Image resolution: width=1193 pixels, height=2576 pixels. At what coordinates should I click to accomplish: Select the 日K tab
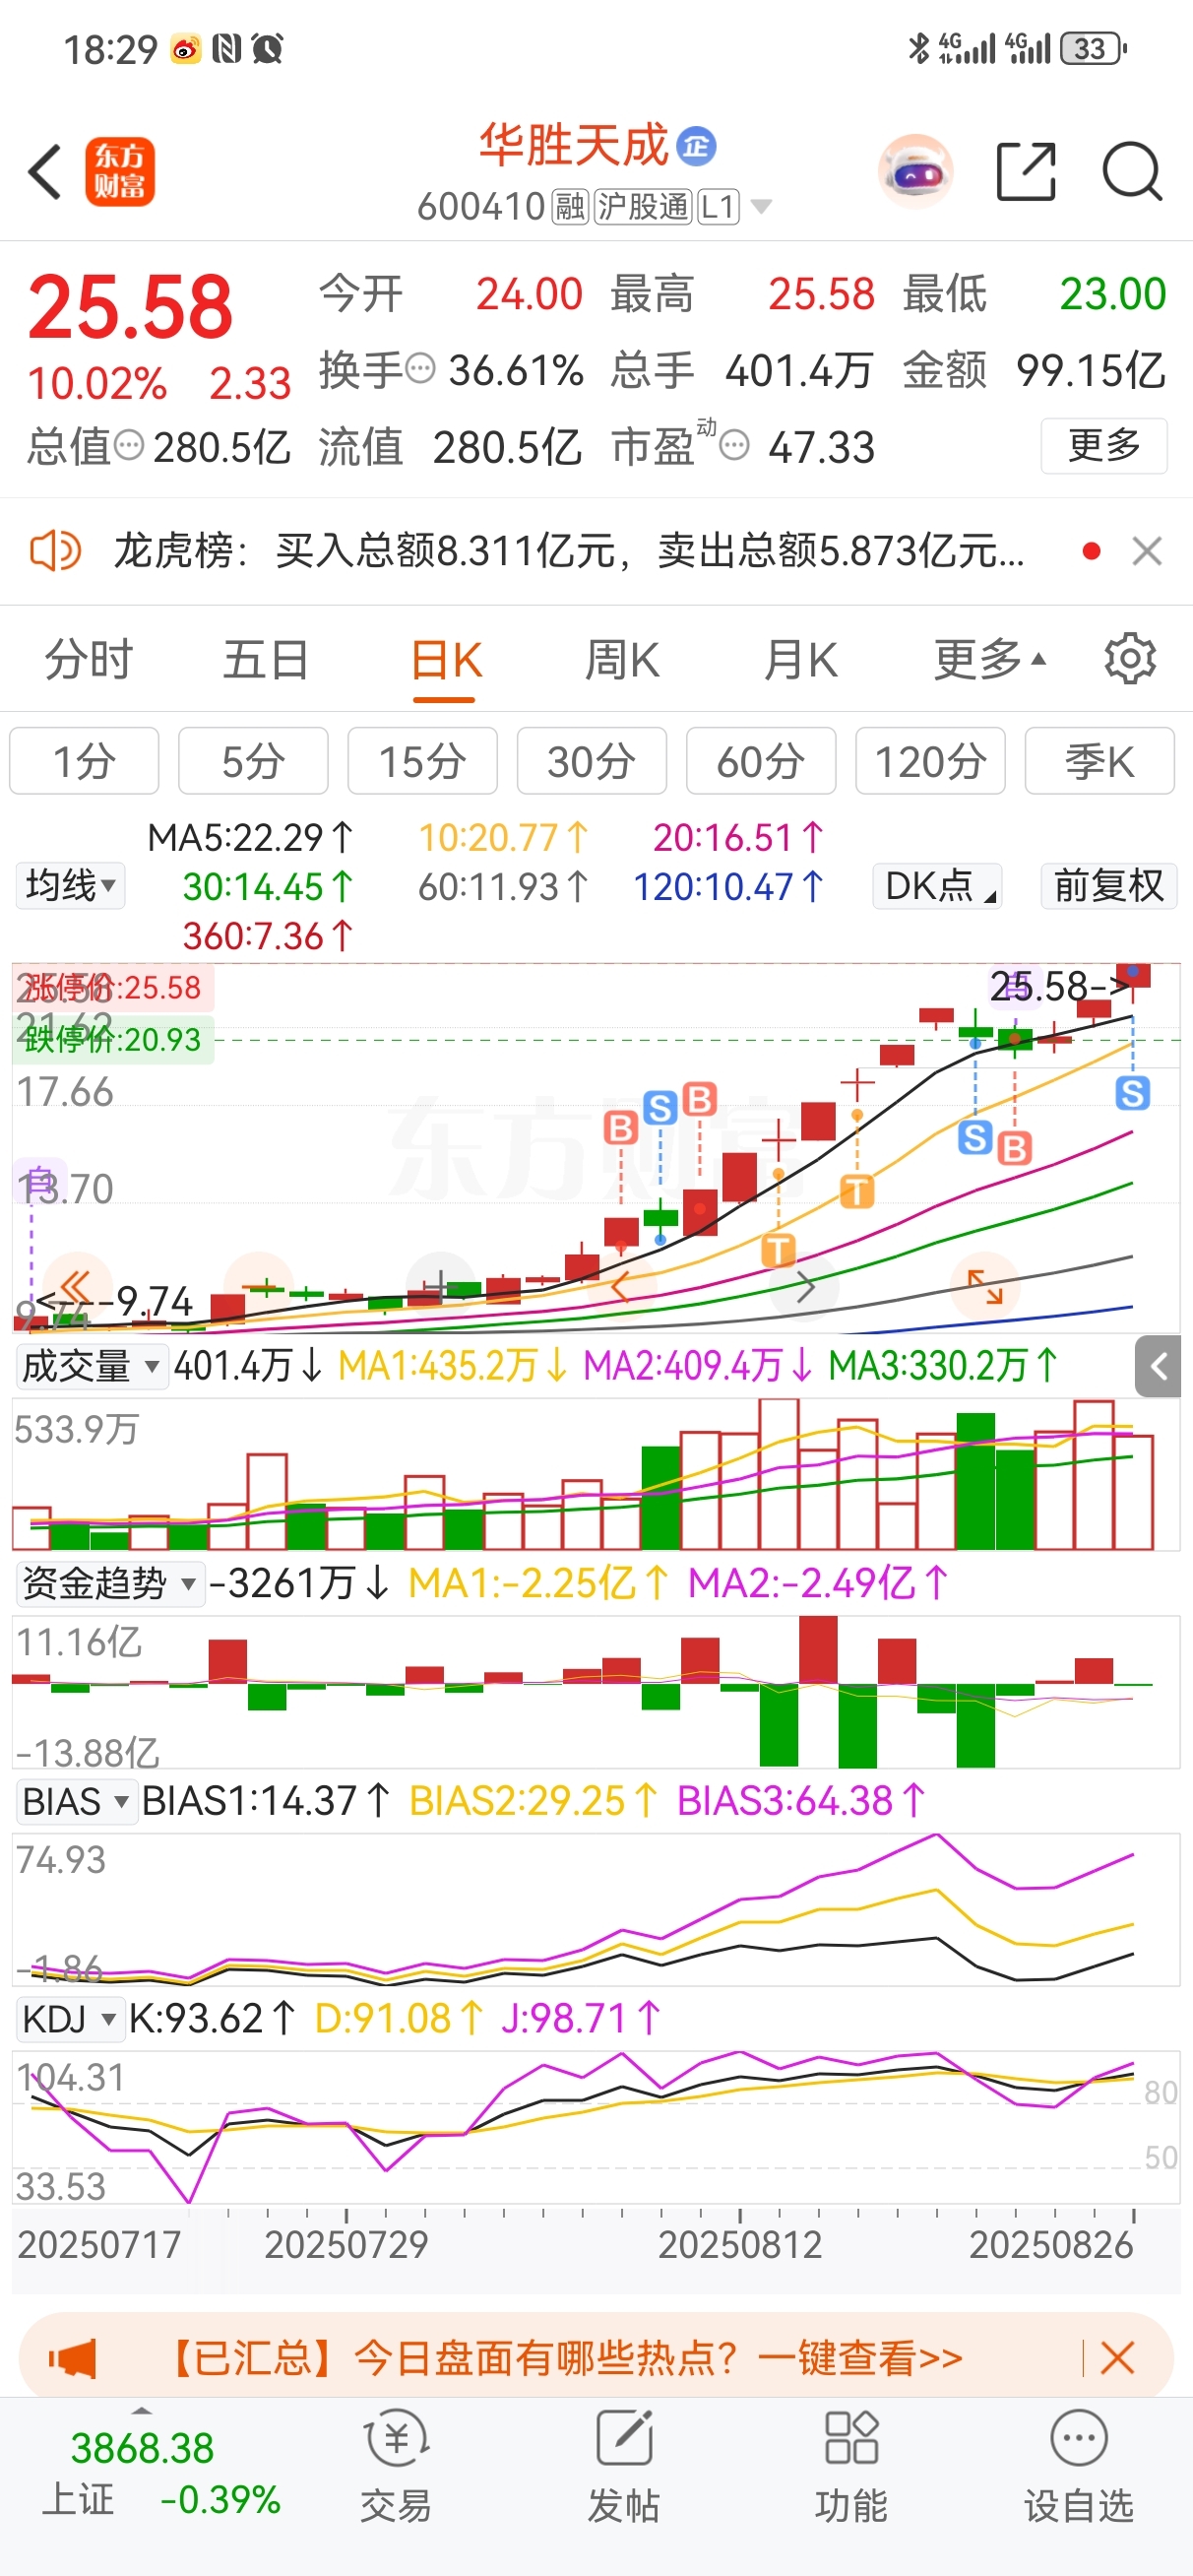(x=445, y=660)
